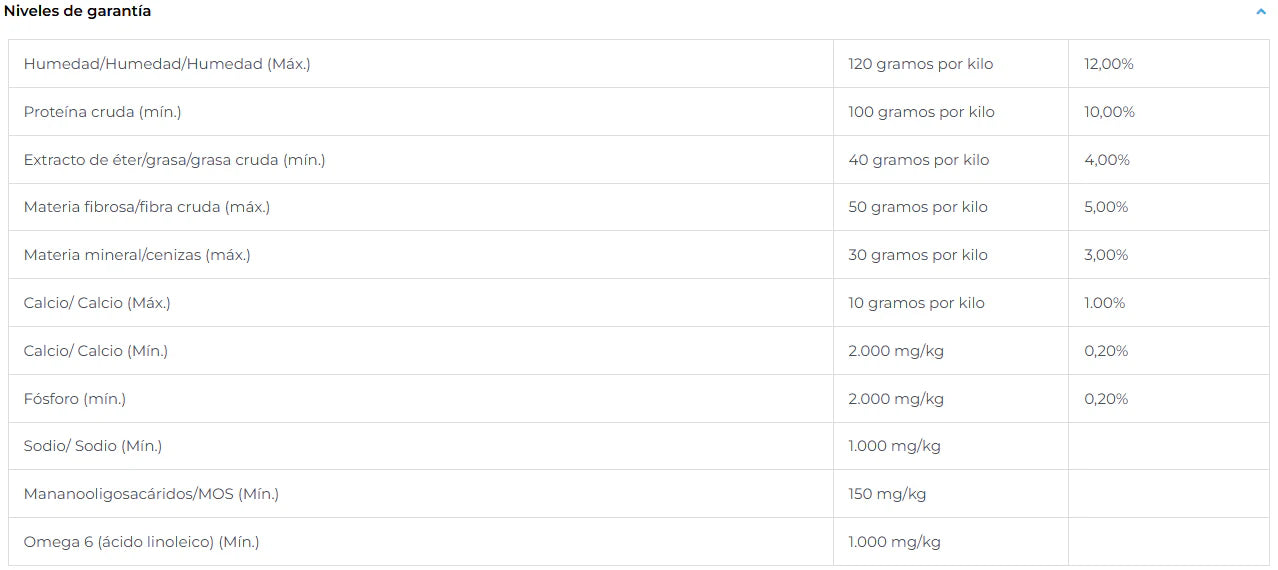Select the Calcio (Máx.) row label
Image resolution: width=1278 pixels, height=570 pixels.
point(97,303)
